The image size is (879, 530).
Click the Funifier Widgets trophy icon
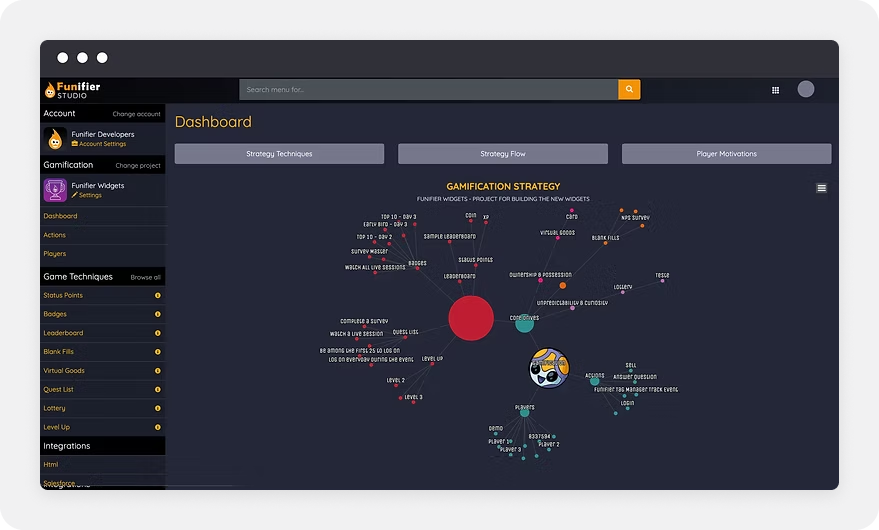(x=55, y=190)
